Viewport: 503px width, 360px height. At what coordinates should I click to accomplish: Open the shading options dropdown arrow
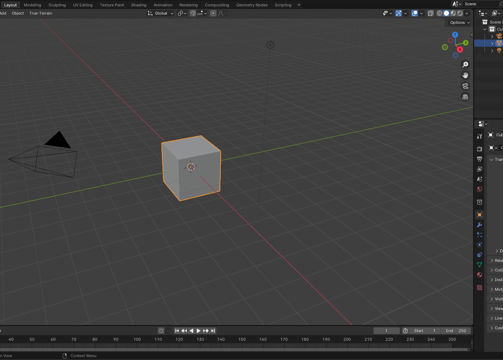click(x=467, y=13)
